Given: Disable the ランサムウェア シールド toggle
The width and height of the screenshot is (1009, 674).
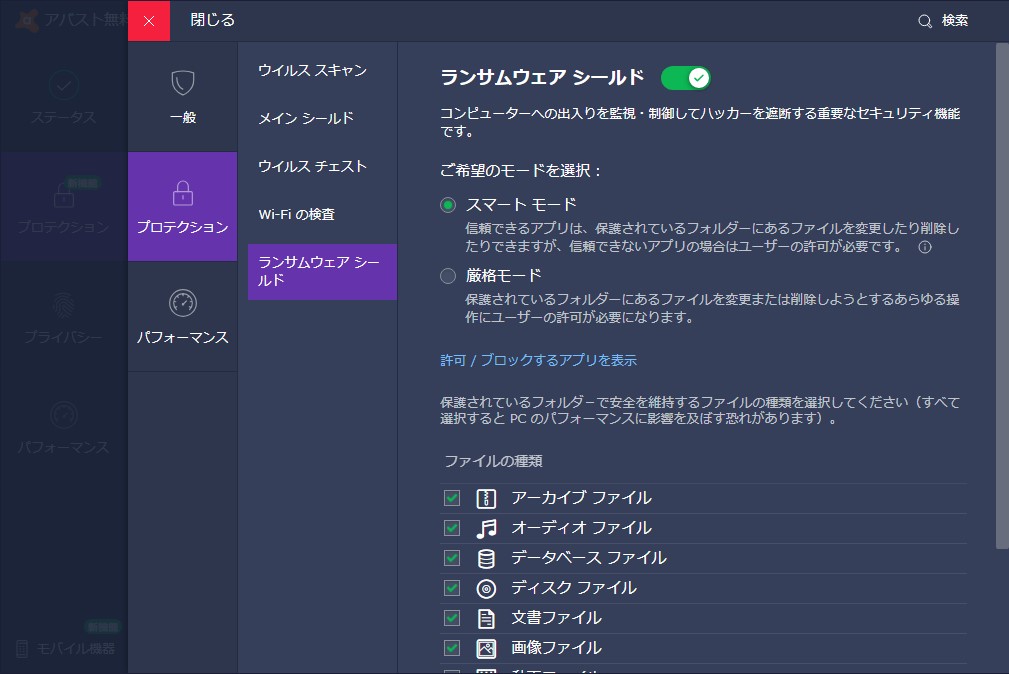Looking at the screenshot, I should click(x=686, y=76).
